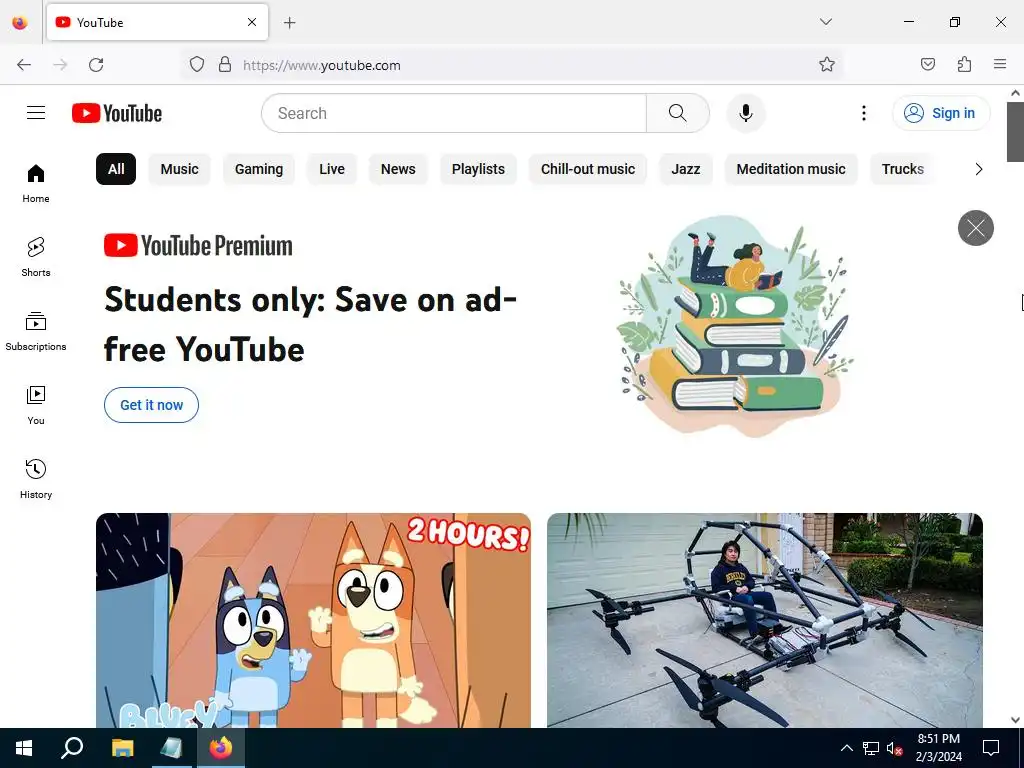Show more category chips with right arrow
1024x768 pixels.
(x=978, y=169)
